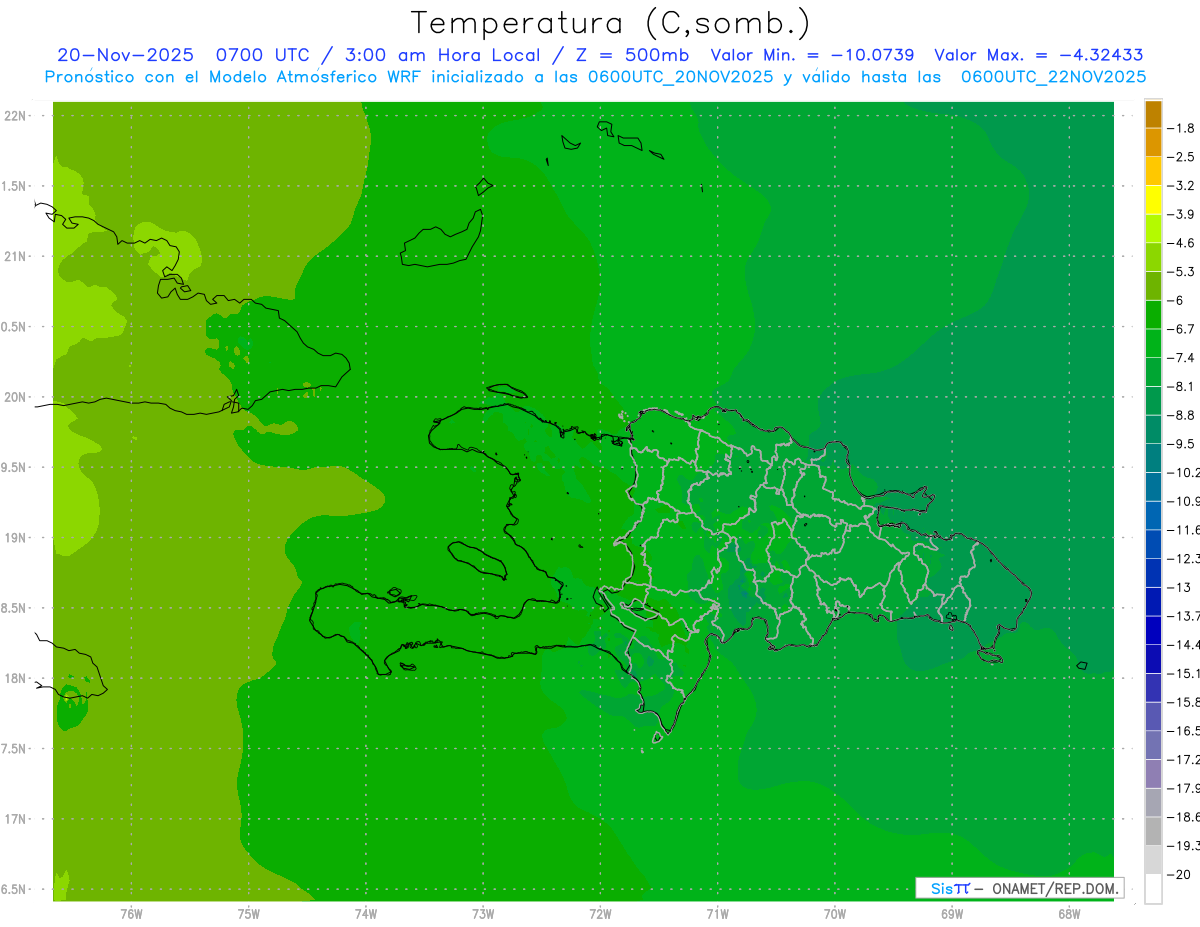Click the "-13" legend value
This screenshot has width=1200, height=927.
1178,587
